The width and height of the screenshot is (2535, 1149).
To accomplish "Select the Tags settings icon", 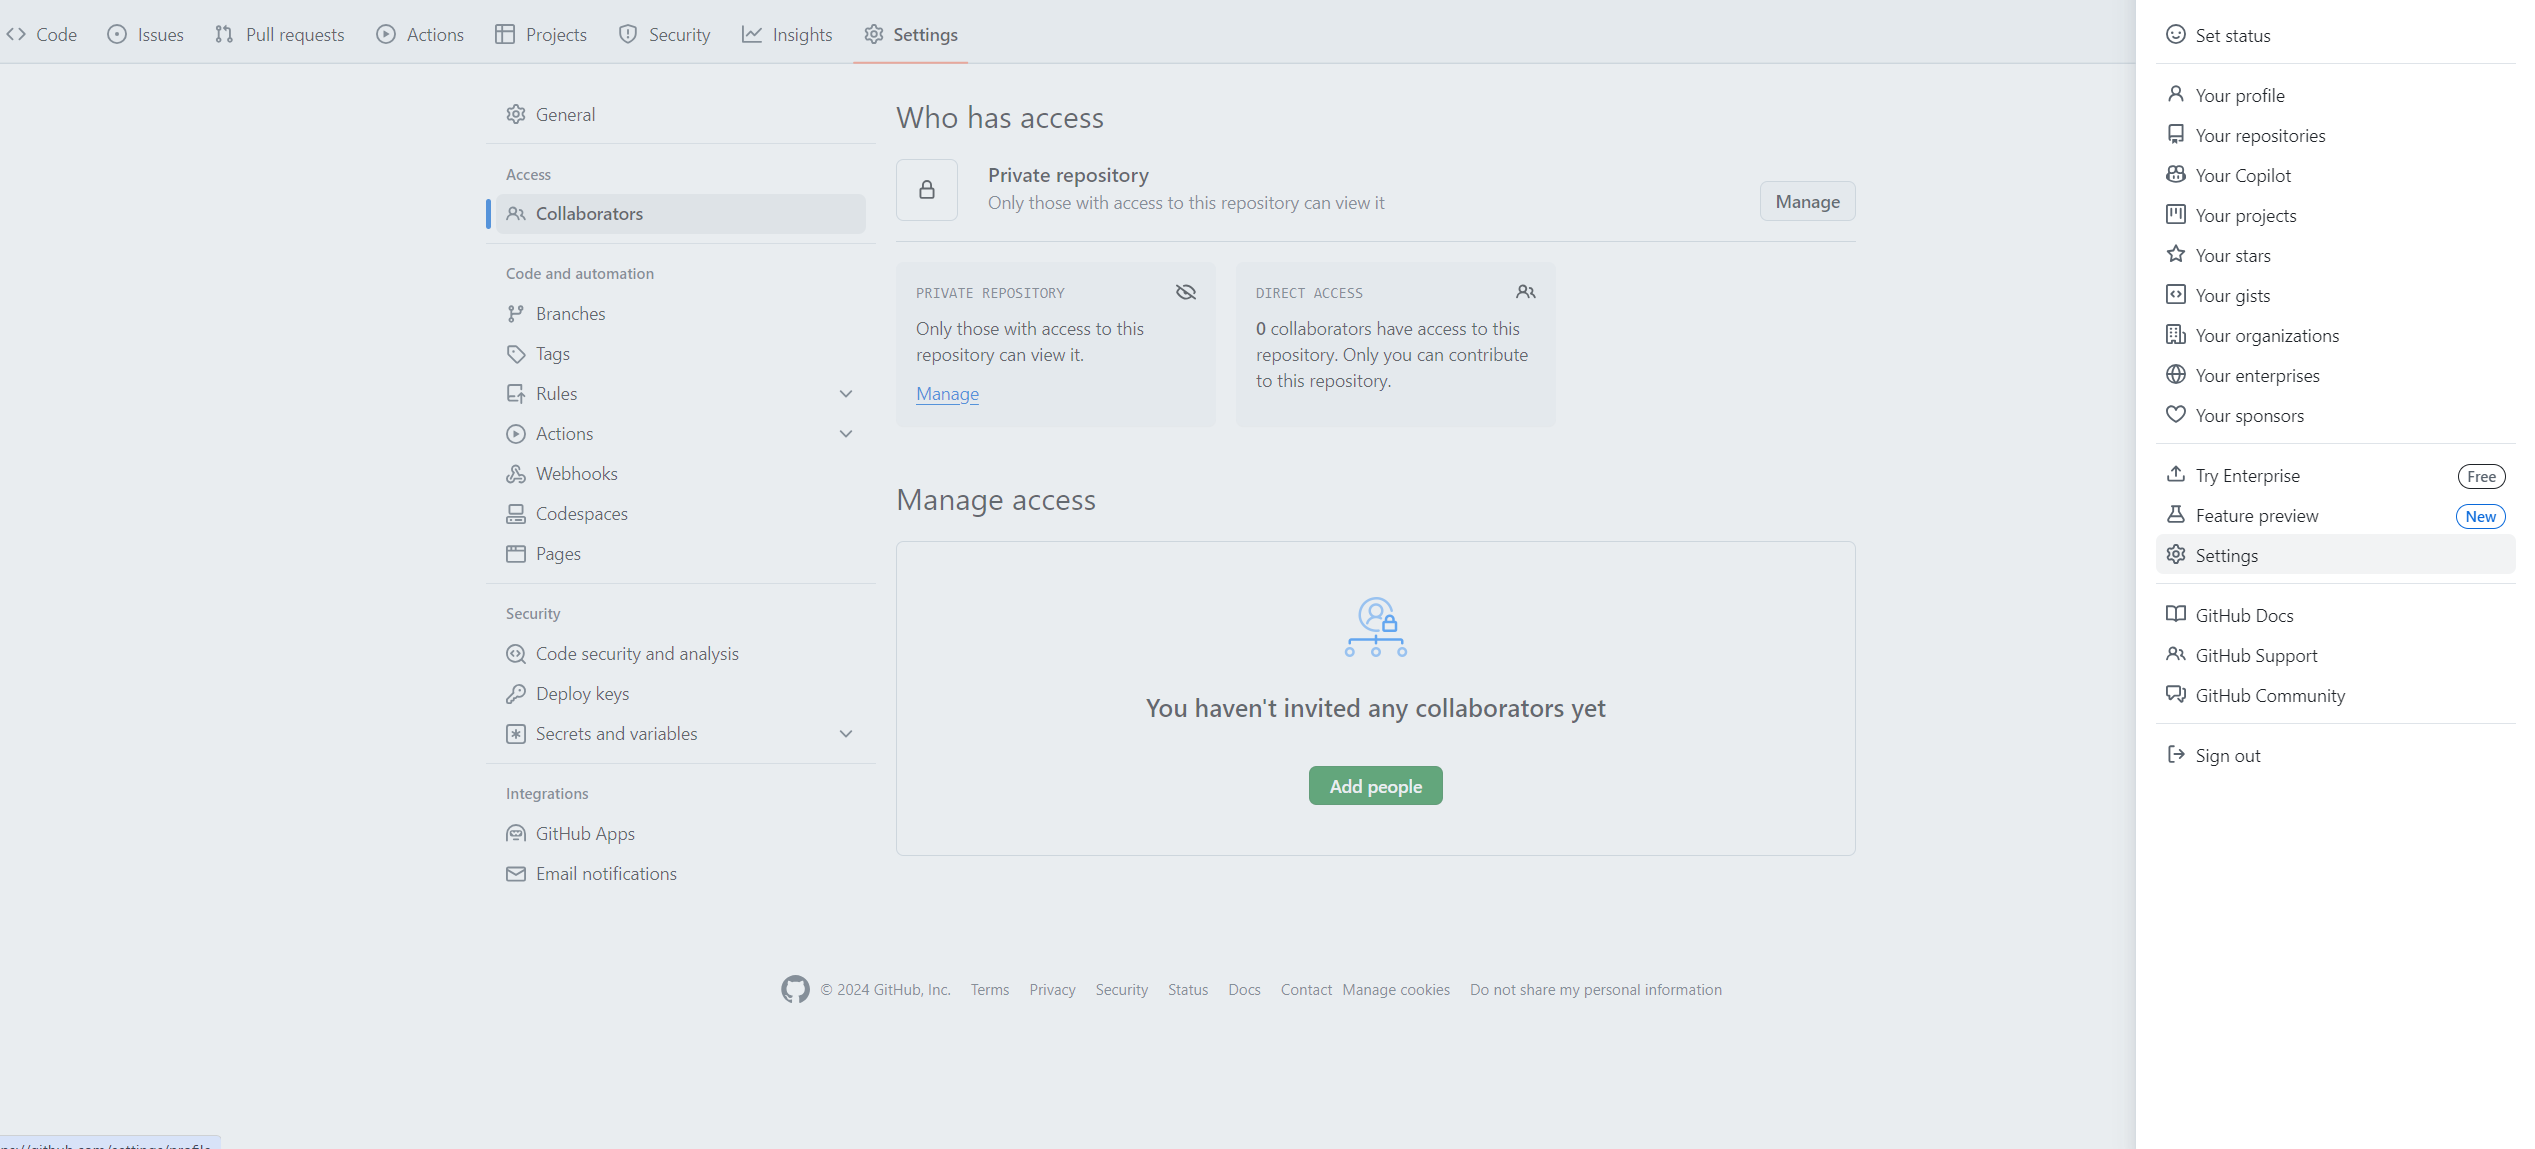I will pos(516,353).
